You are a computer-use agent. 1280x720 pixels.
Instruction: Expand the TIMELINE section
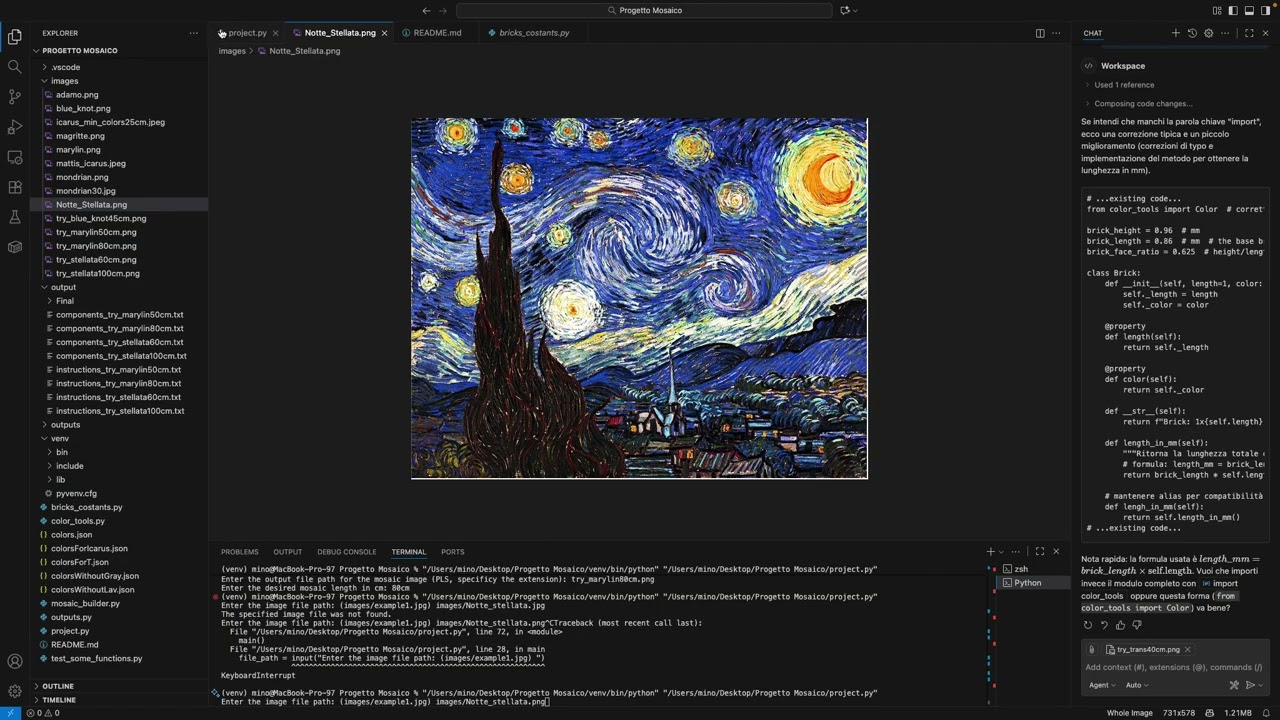pos(59,700)
